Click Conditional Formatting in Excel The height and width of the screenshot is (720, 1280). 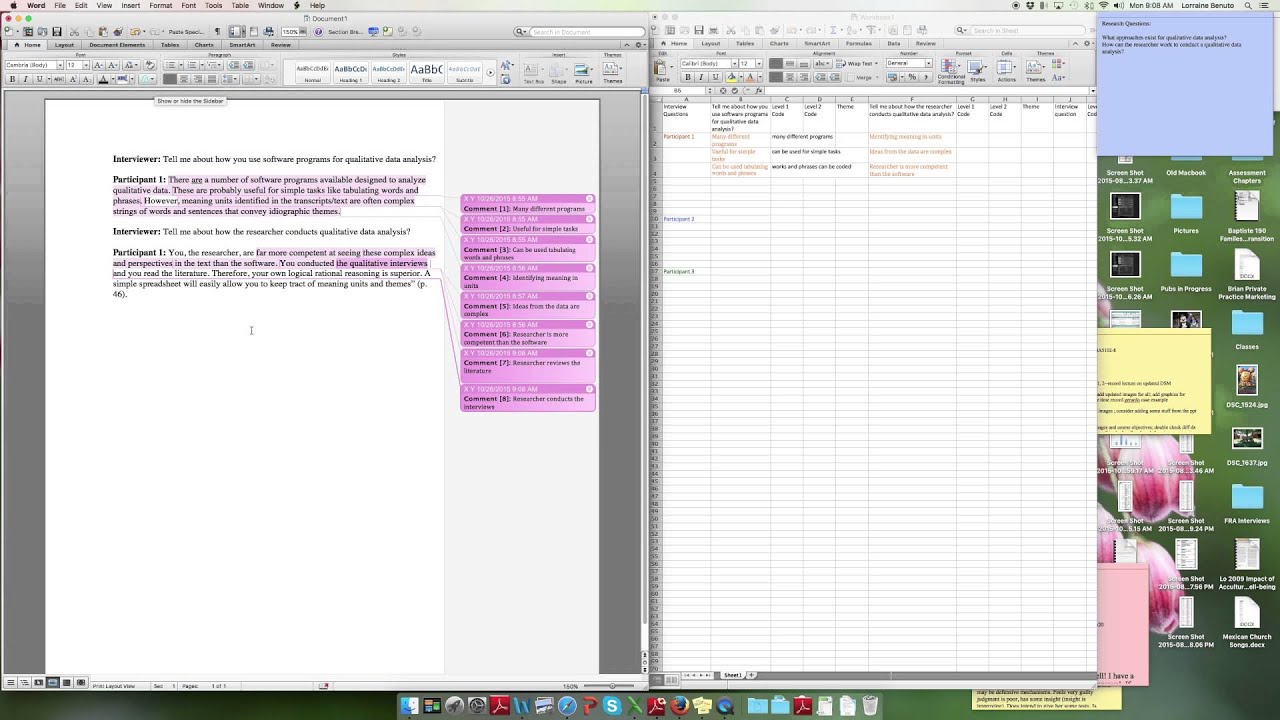tap(951, 70)
